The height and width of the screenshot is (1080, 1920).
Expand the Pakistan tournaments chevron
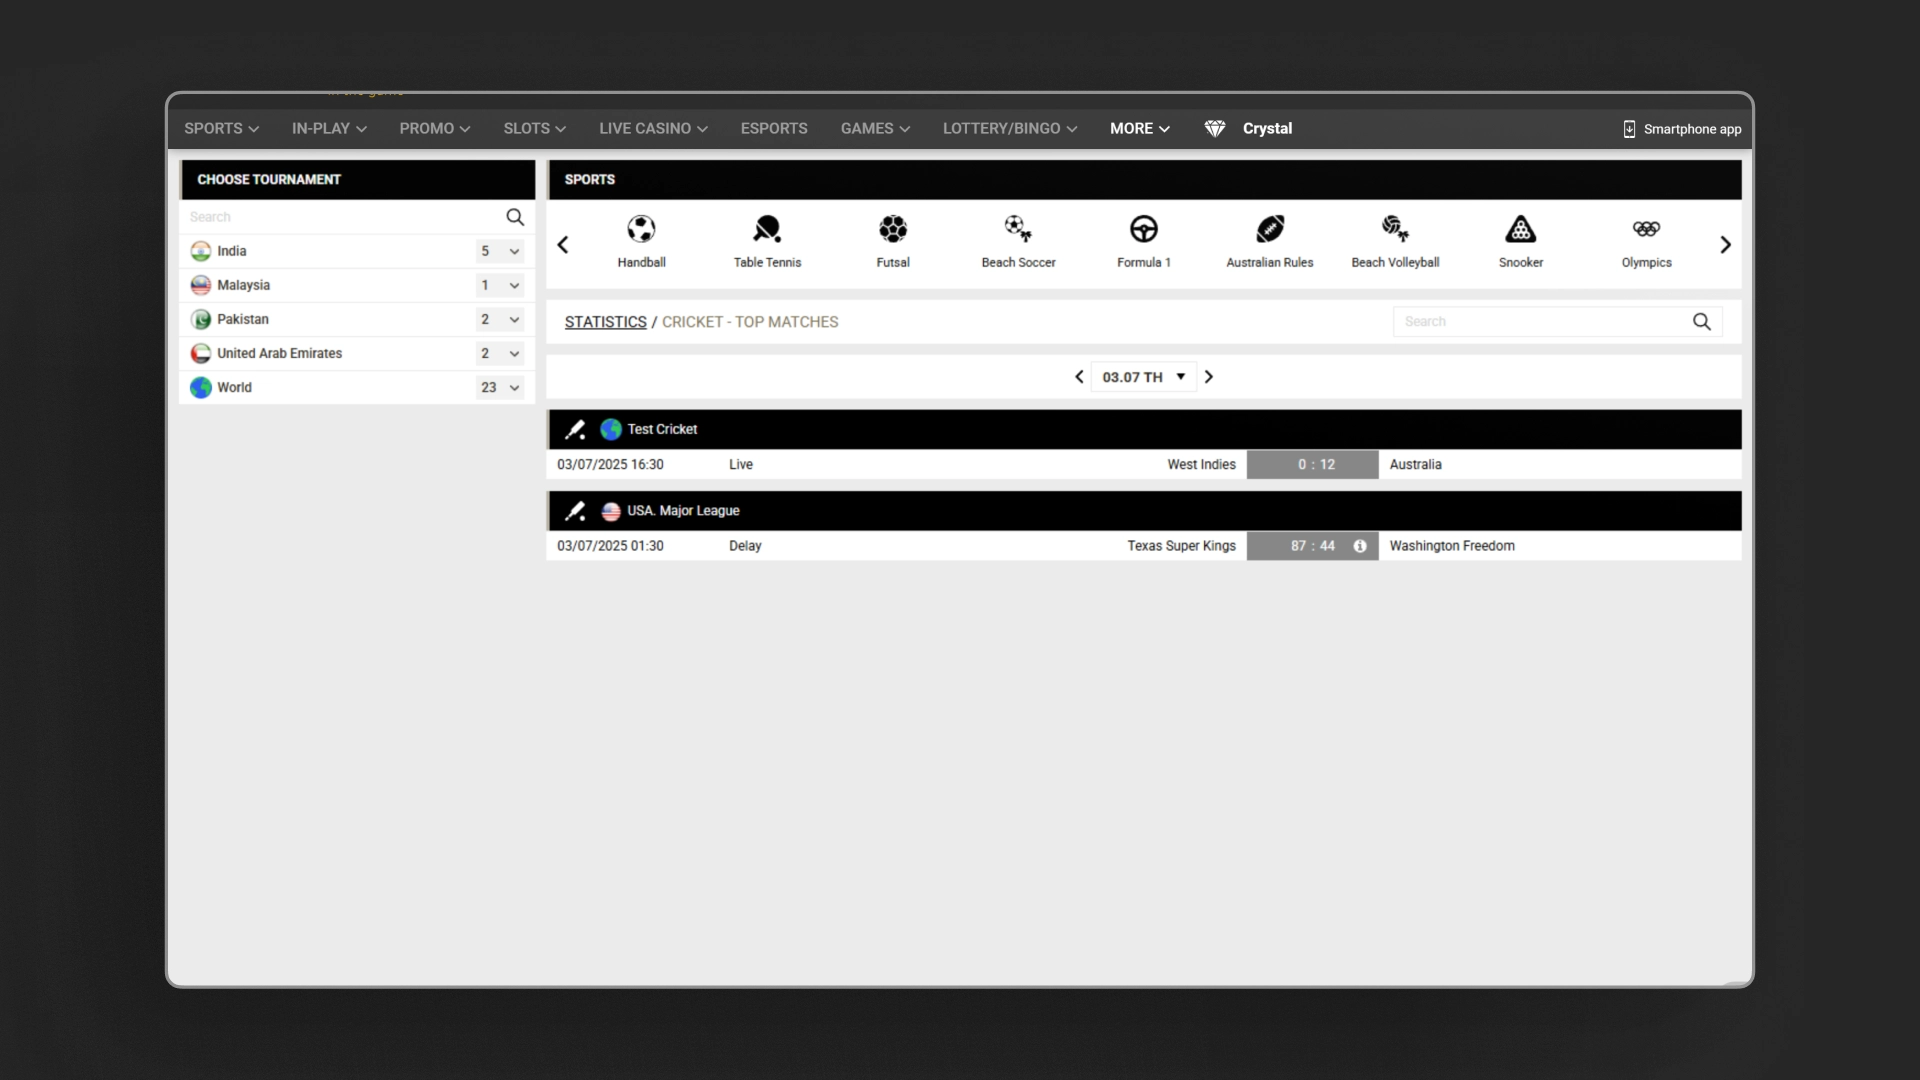coord(514,320)
